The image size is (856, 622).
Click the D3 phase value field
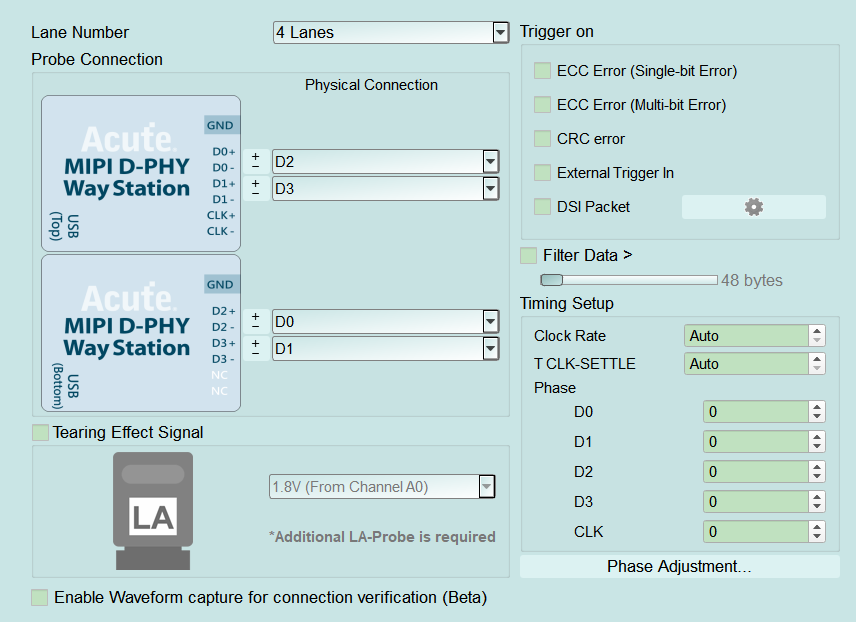(756, 502)
